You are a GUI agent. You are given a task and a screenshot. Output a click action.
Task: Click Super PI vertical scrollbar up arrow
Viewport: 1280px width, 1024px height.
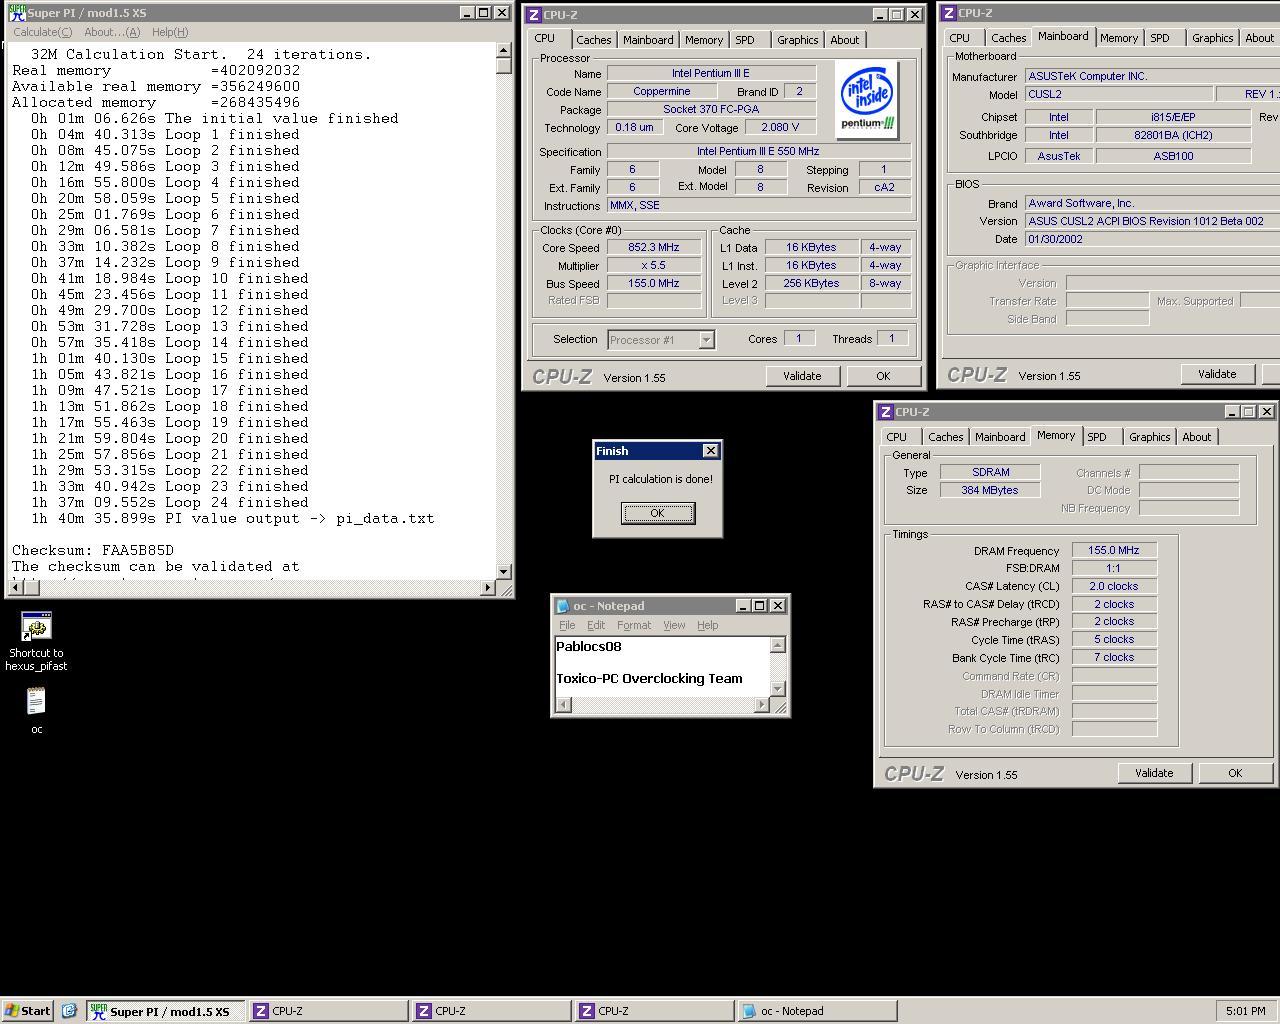pyautogui.click(x=504, y=51)
